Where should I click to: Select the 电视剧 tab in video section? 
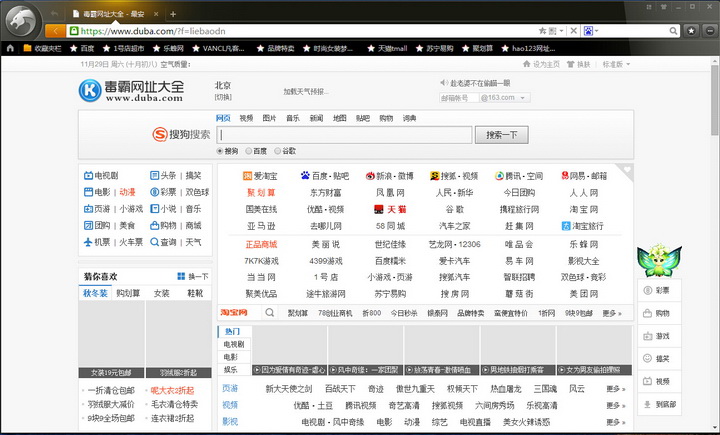click(x=234, y=344)
